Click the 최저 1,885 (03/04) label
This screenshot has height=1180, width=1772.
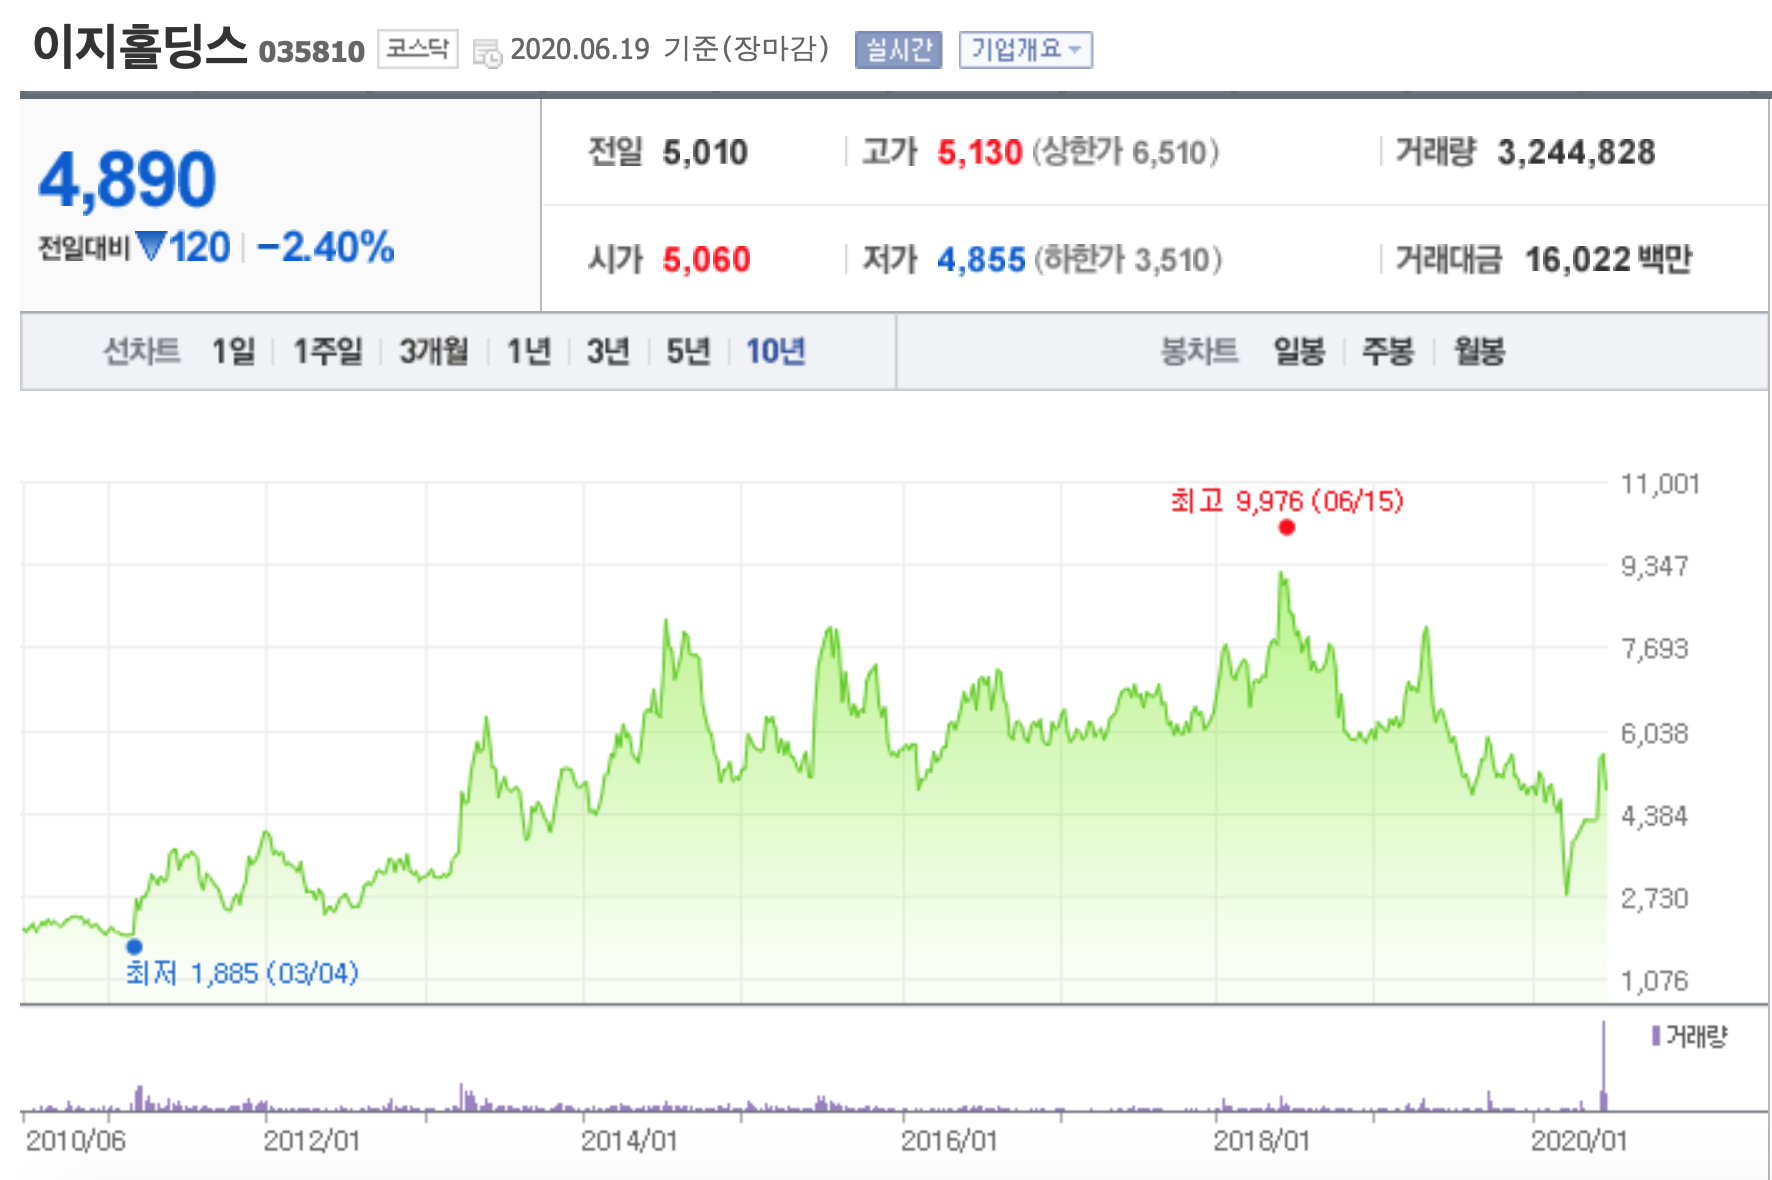pyautogui.click(x=242, y=973)
